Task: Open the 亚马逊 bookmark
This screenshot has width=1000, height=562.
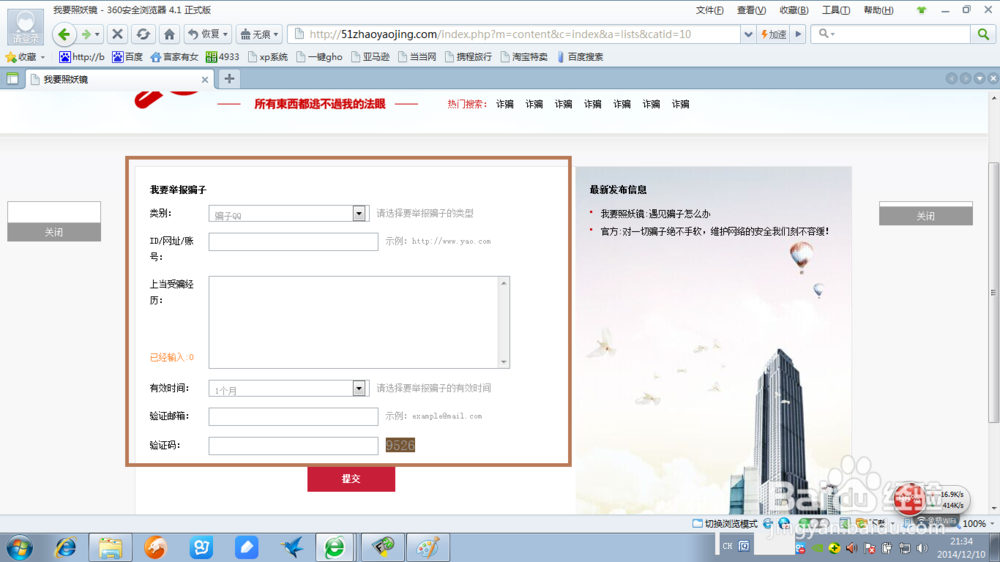Action: (x=370, y=57)
